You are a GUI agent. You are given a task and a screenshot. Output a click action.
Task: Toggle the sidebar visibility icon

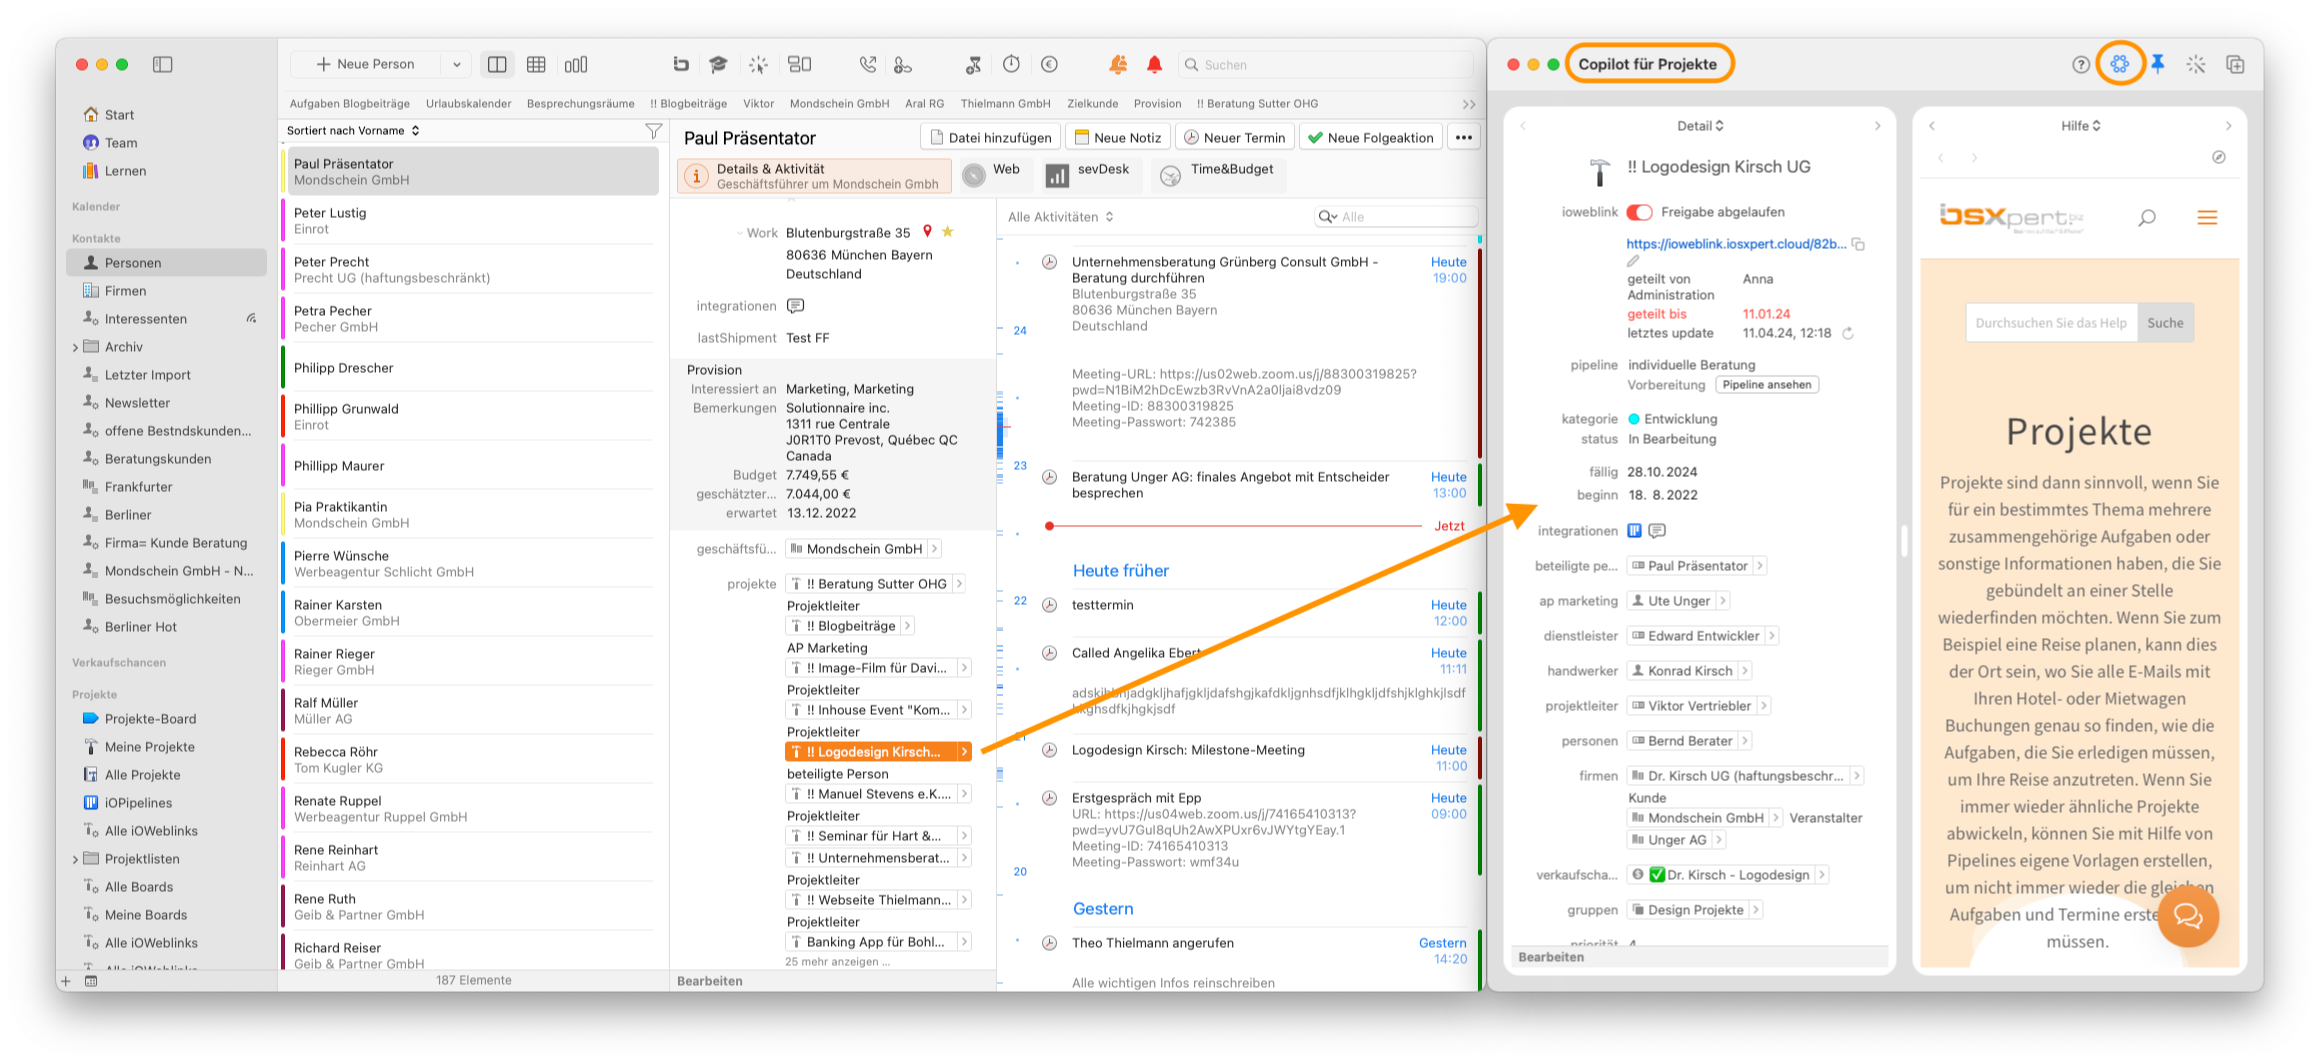point(163,64)
